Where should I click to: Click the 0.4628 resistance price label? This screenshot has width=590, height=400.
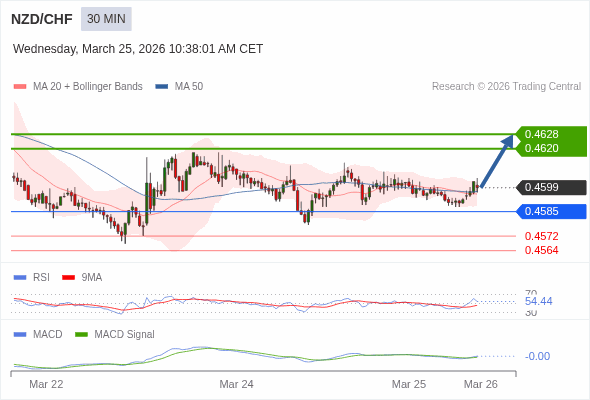(x=541, y=134)
